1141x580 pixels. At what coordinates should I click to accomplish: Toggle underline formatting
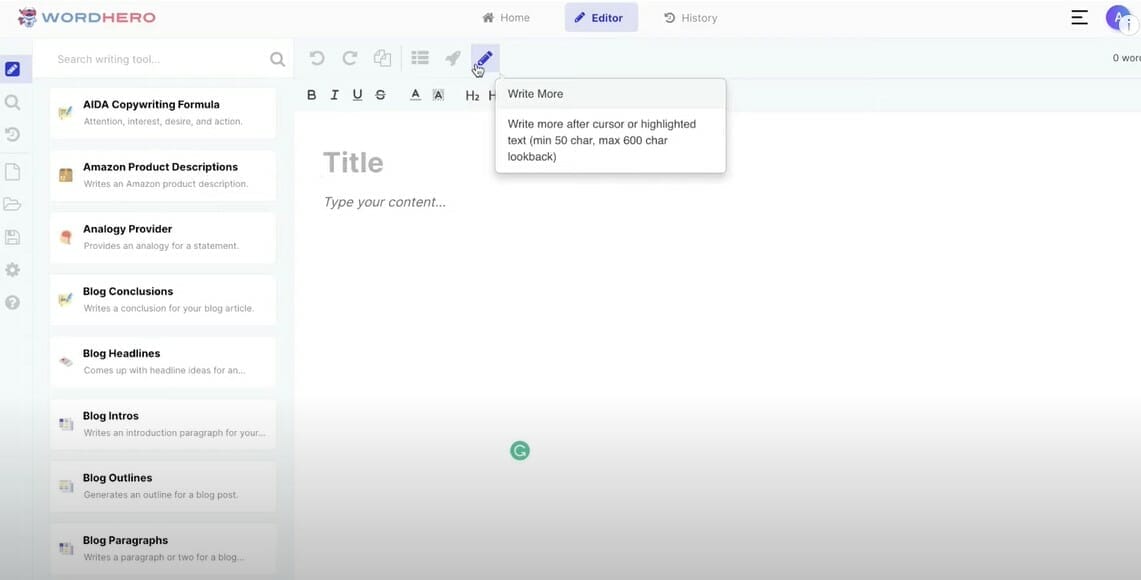point(357,95)
